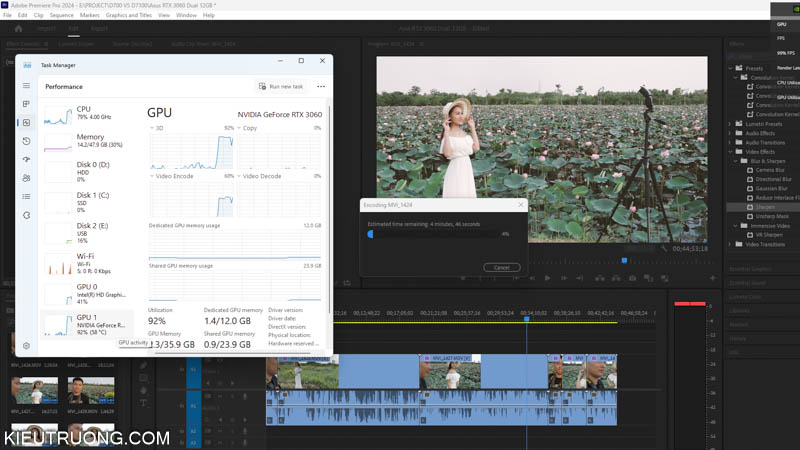Viewport: 800px width, 450px height.
Task: Open the Sequence menu
Action: coord(62,15)
